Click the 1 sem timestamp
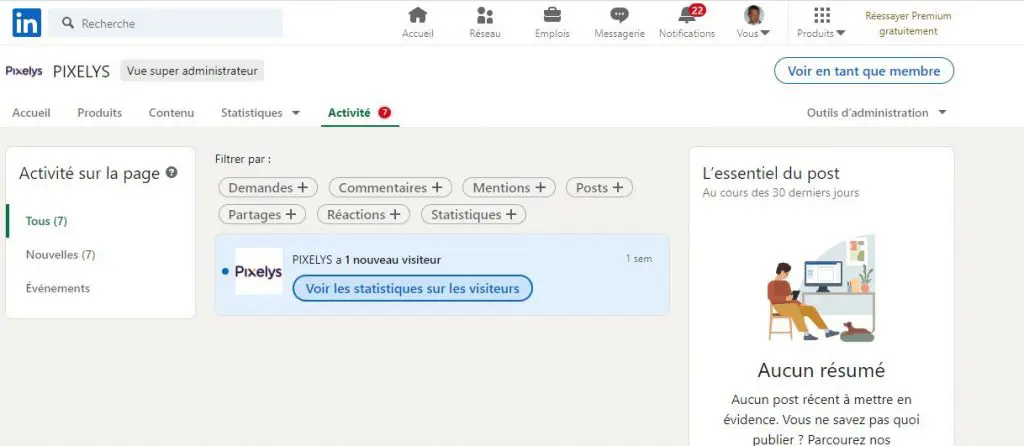1024x446 pixels. [x=639, y=259]
